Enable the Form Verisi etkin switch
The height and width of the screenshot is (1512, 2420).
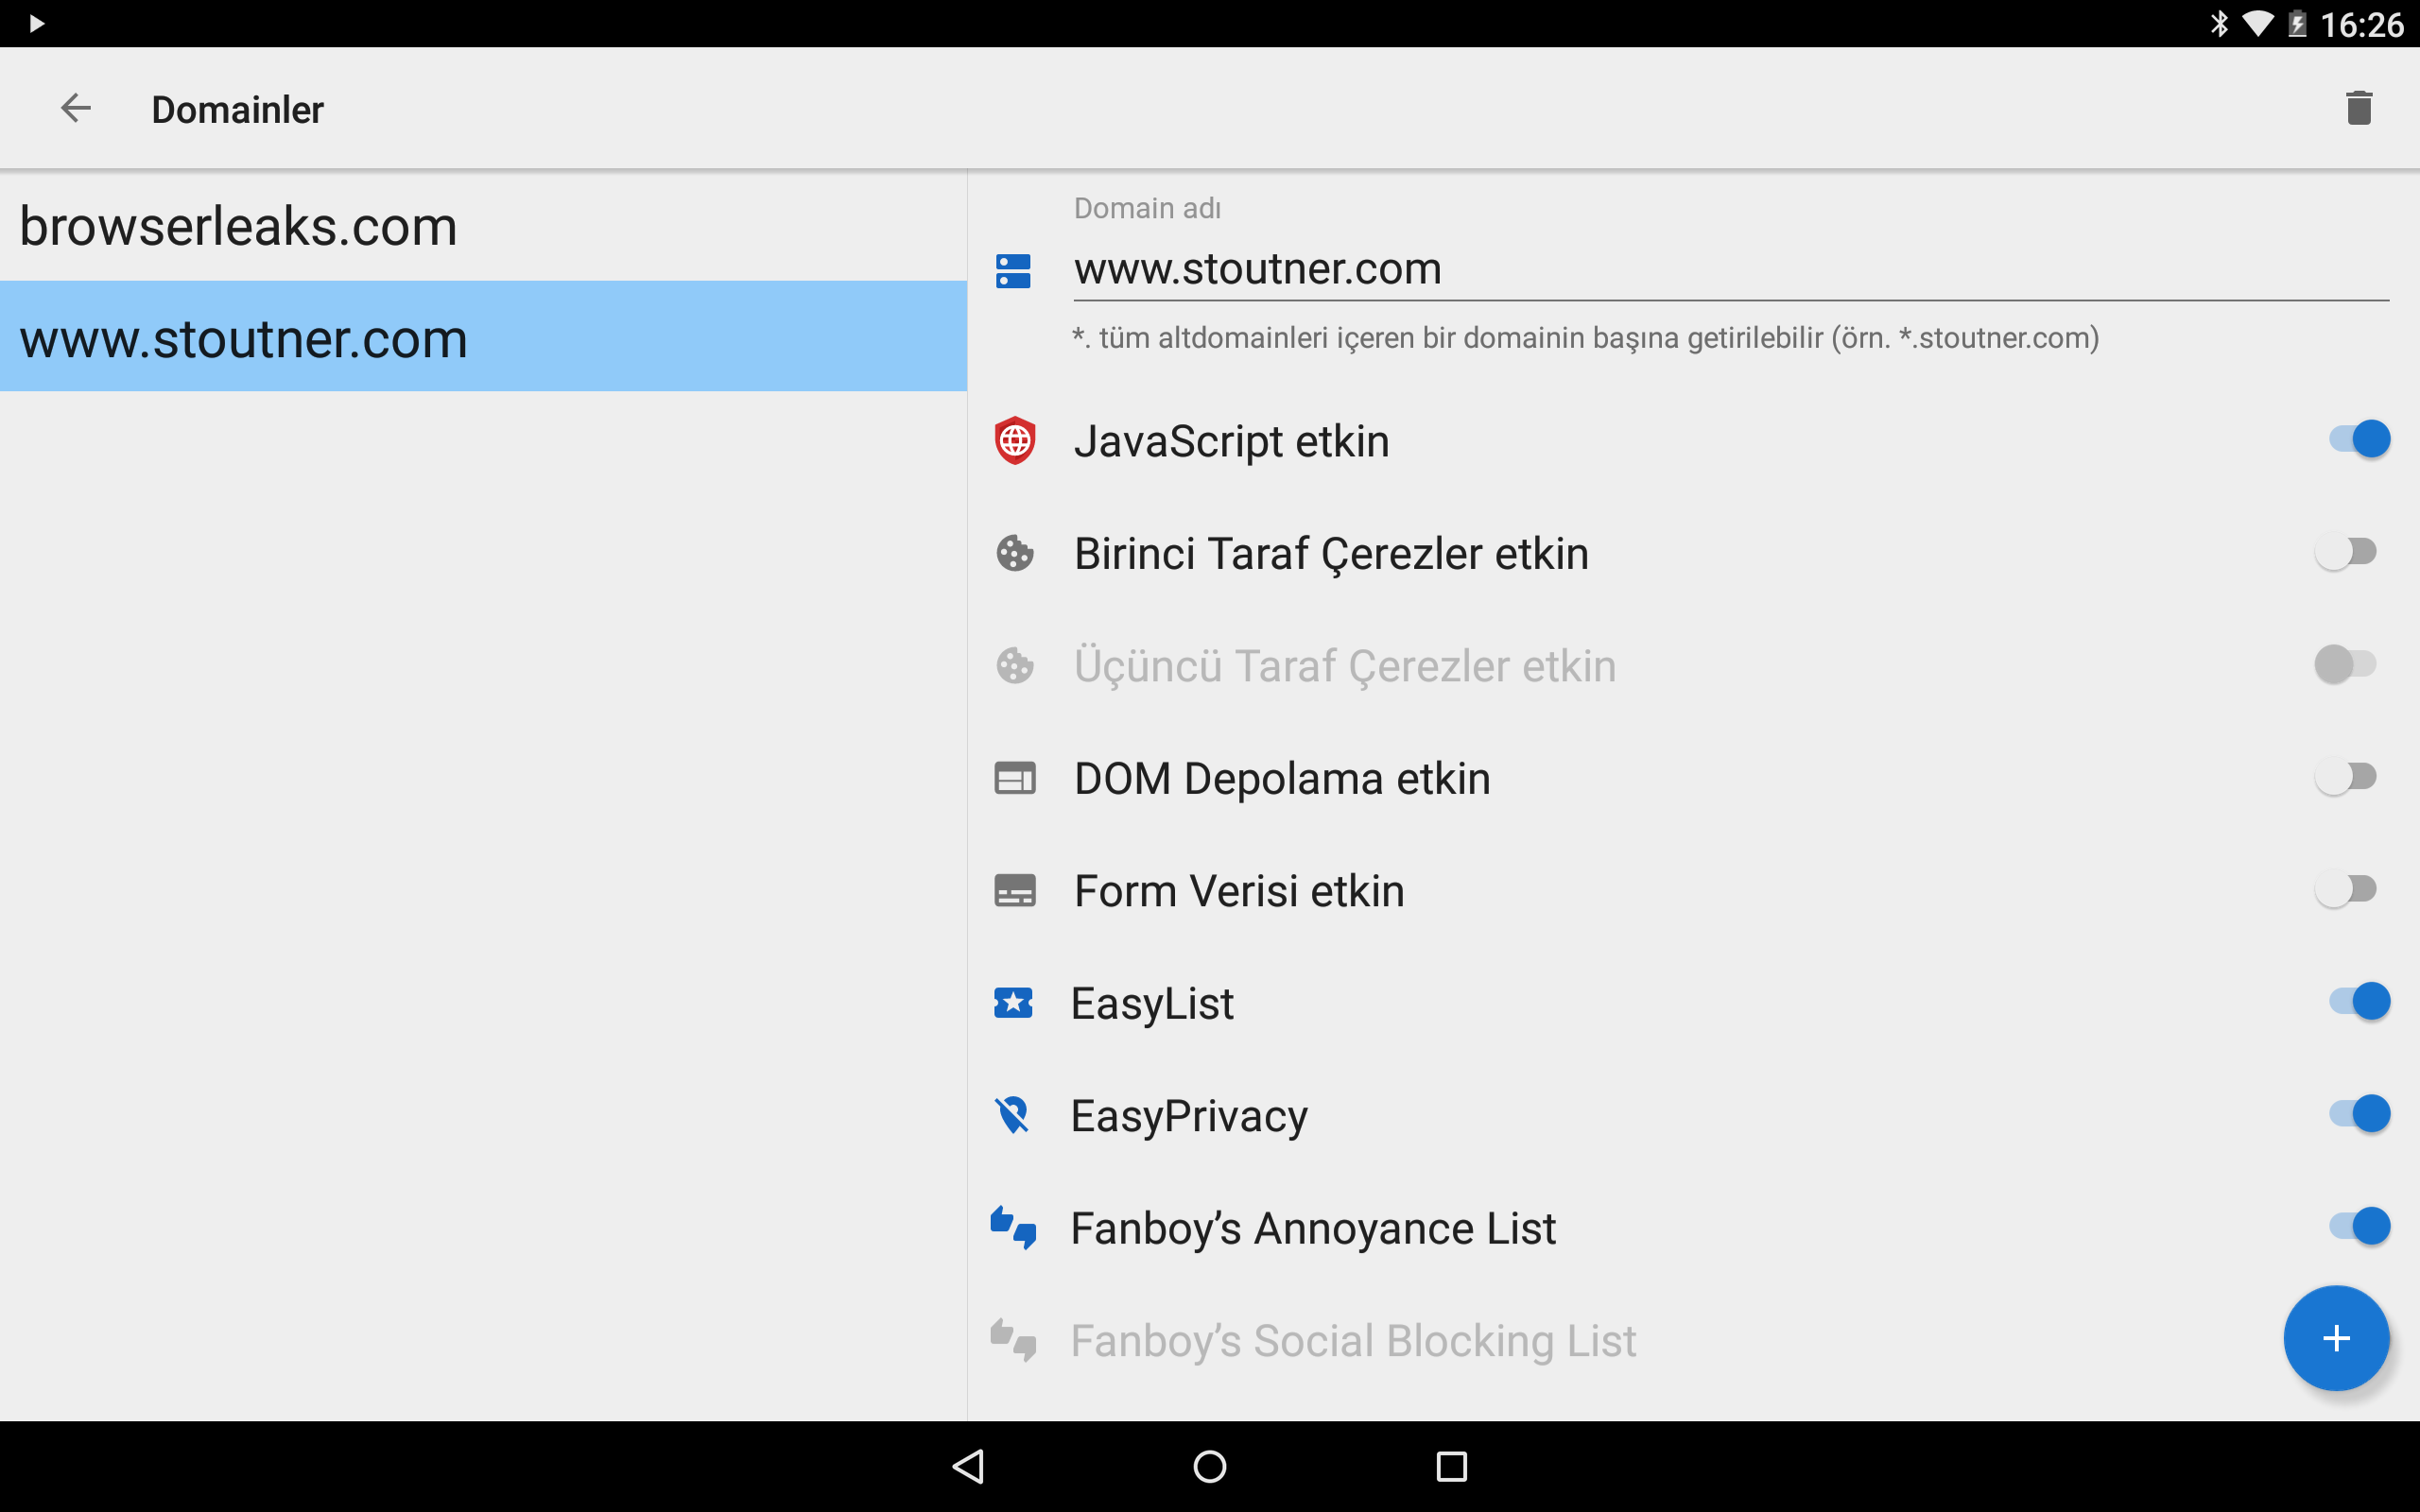2345,889
